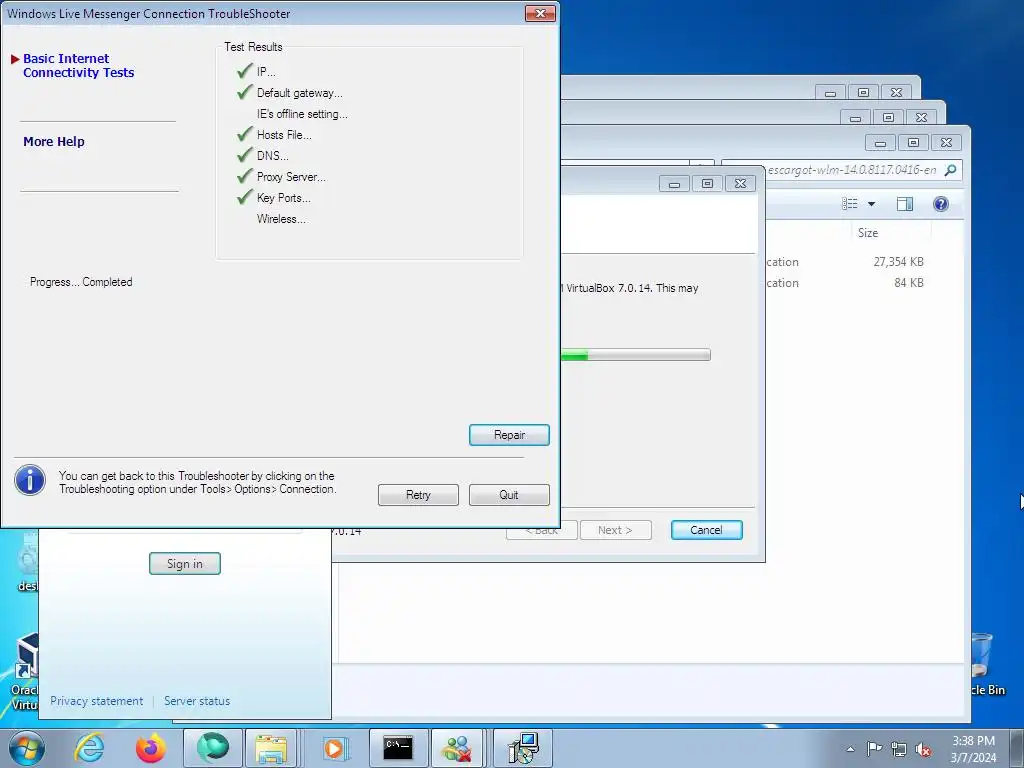Click the Retry button
Image resolution: width=1024 pixels, height=768 pixels.
418,495
